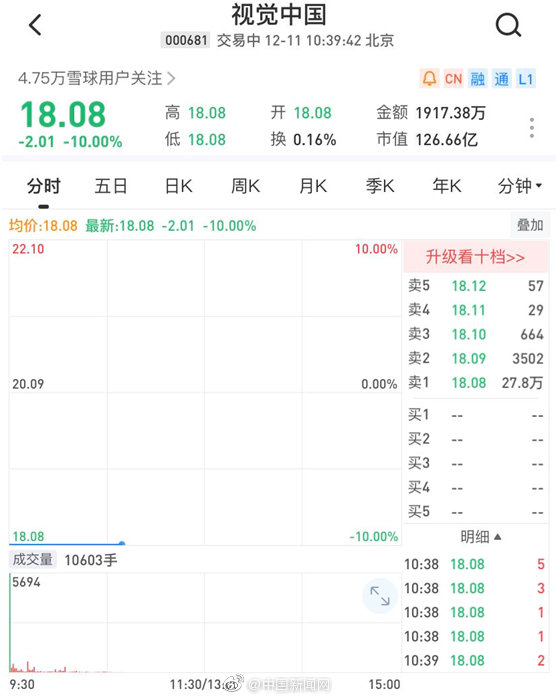Tap the -2.01 -10.00% change under price
This screenshot has width=558, height=699.
(x=70, y=142)
